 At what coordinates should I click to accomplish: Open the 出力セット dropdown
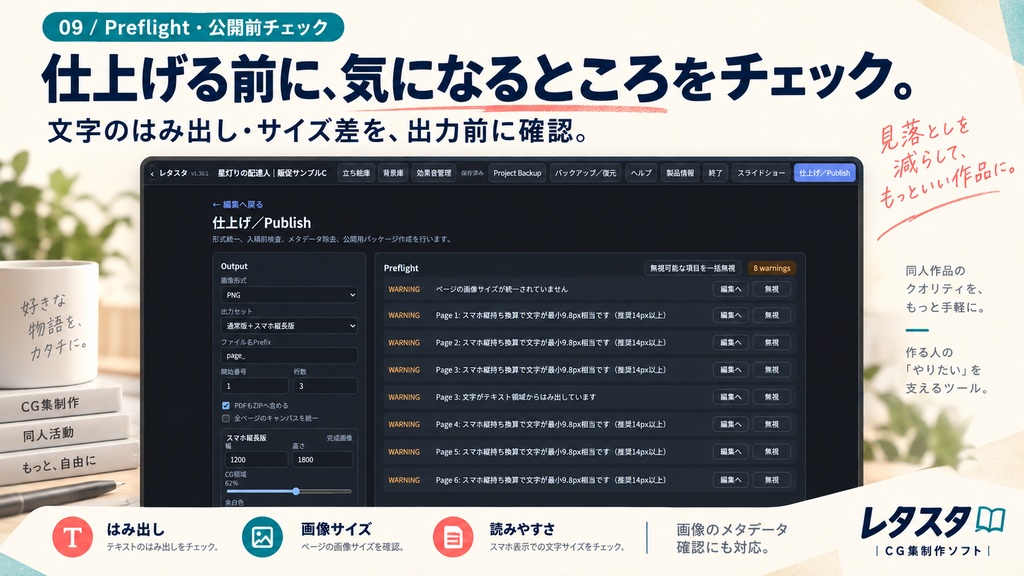coord(289,325)
